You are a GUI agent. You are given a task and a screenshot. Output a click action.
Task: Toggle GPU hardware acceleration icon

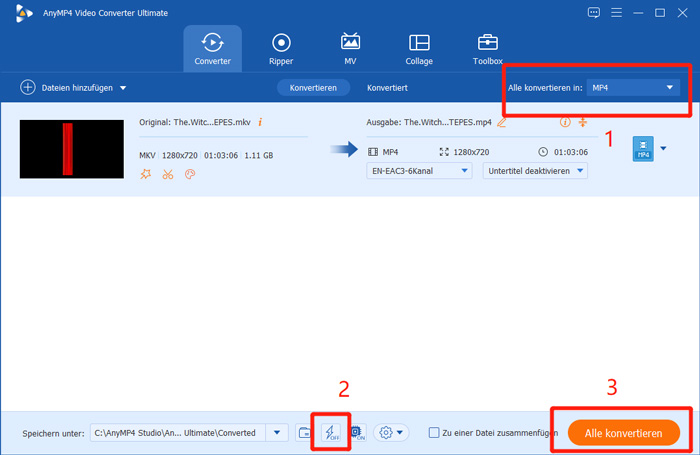[357, 433]
